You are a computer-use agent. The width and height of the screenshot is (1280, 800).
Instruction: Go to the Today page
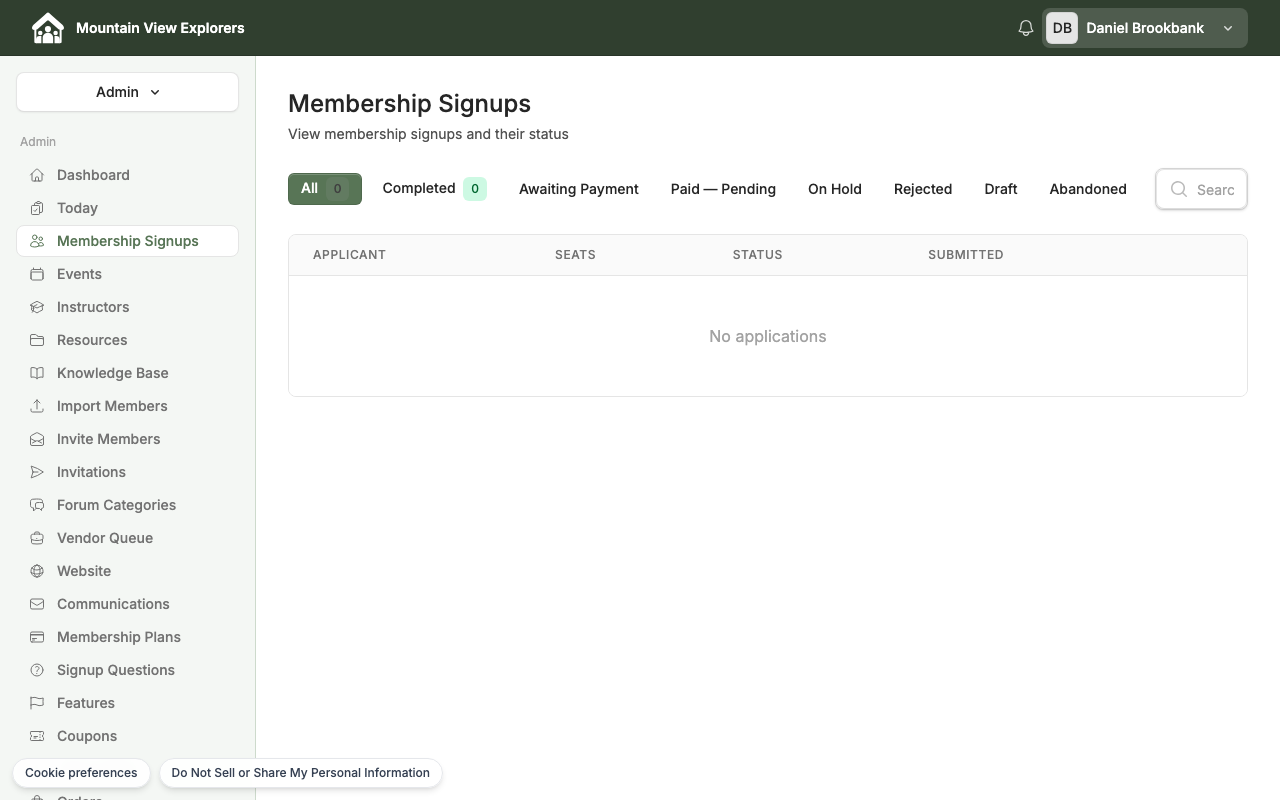(127, 208)
